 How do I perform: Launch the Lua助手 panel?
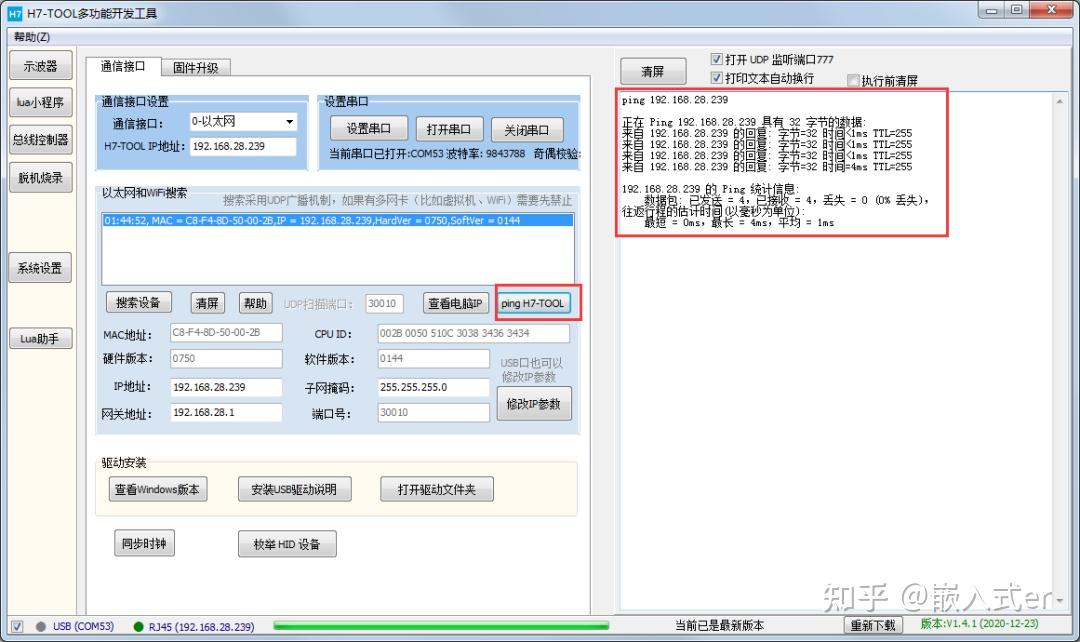(40, 338)
